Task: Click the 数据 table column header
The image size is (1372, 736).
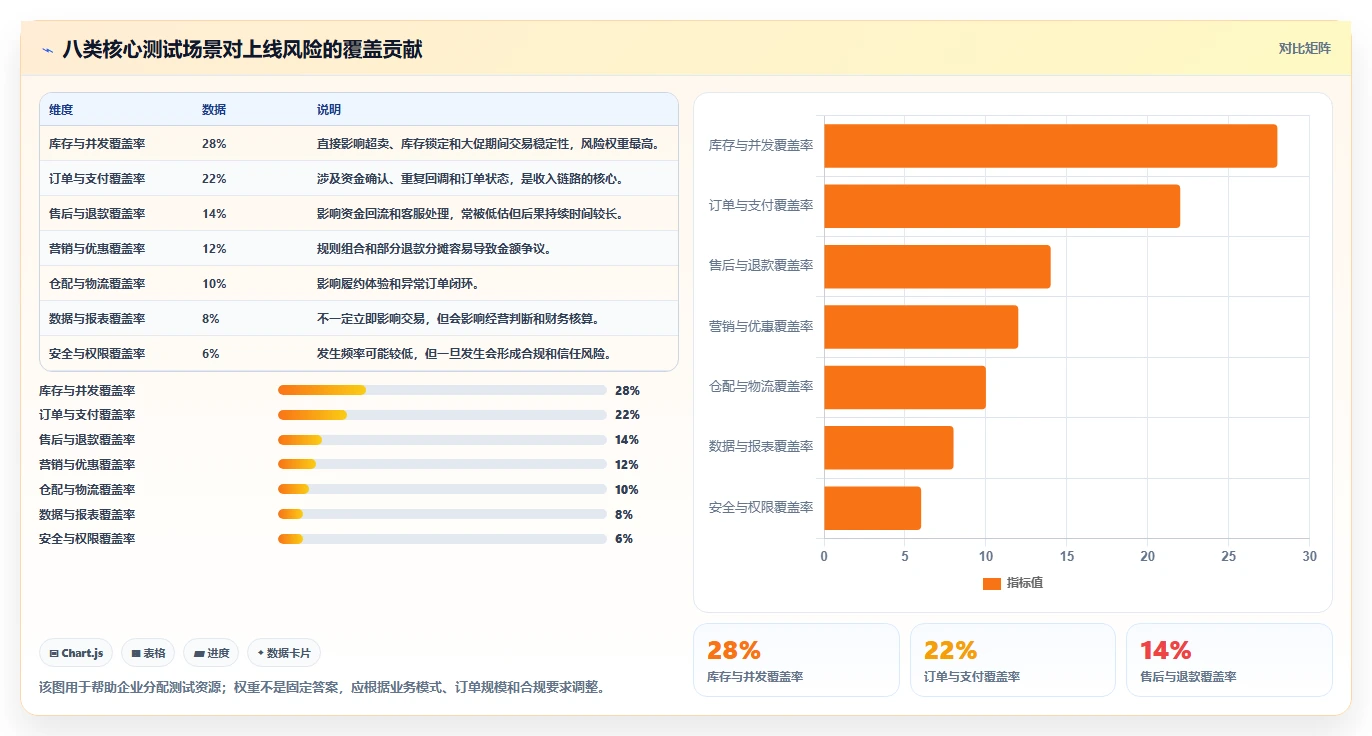Action: 214,109
